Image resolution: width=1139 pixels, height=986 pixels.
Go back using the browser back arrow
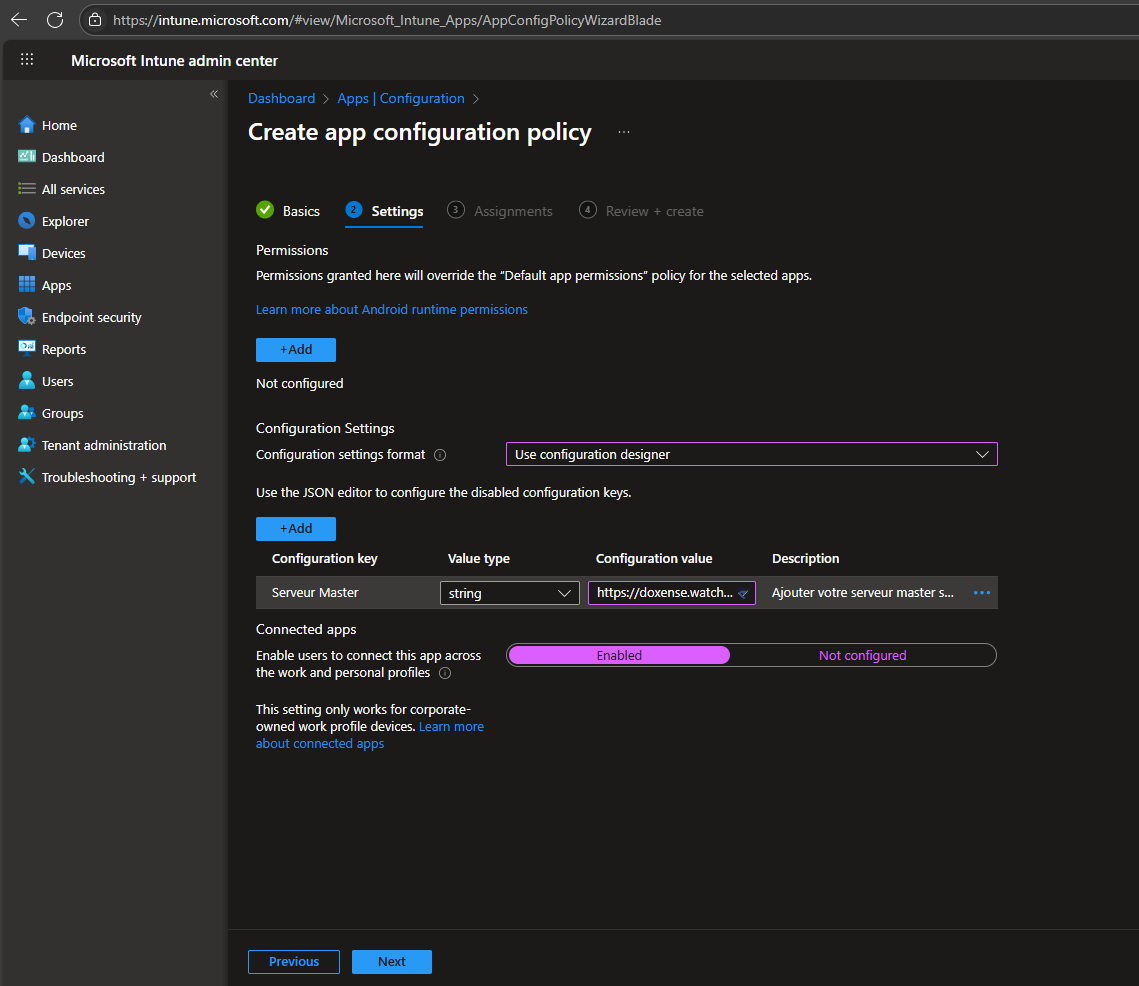[19, 20]
